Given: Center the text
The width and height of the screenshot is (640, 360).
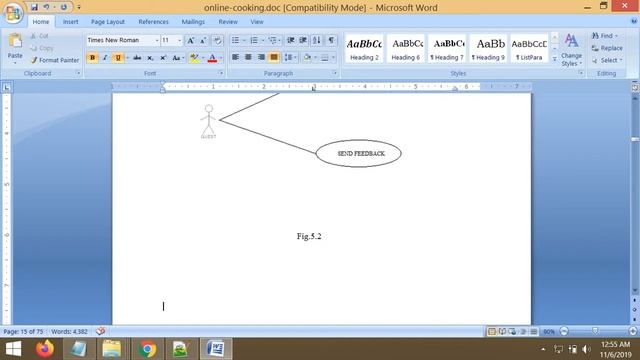Looking at the screenshot, I should tap(248, 58).
